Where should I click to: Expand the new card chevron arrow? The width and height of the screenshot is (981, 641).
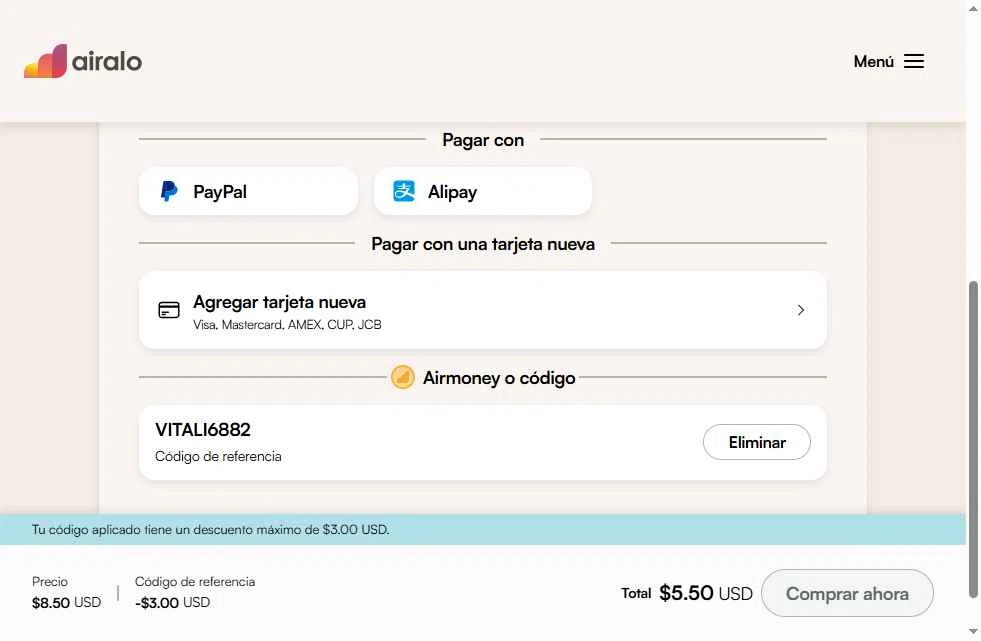tap(801, 310)
